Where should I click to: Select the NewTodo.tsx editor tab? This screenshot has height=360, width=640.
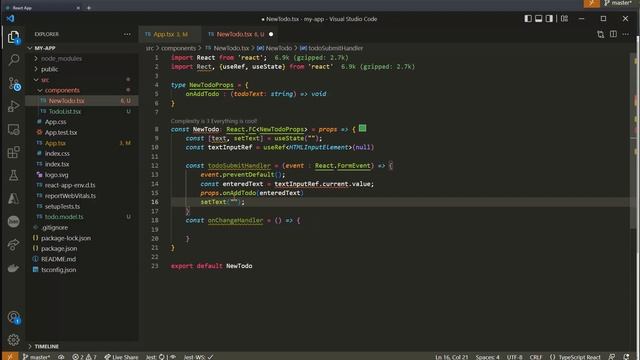(x=239, y=34)
